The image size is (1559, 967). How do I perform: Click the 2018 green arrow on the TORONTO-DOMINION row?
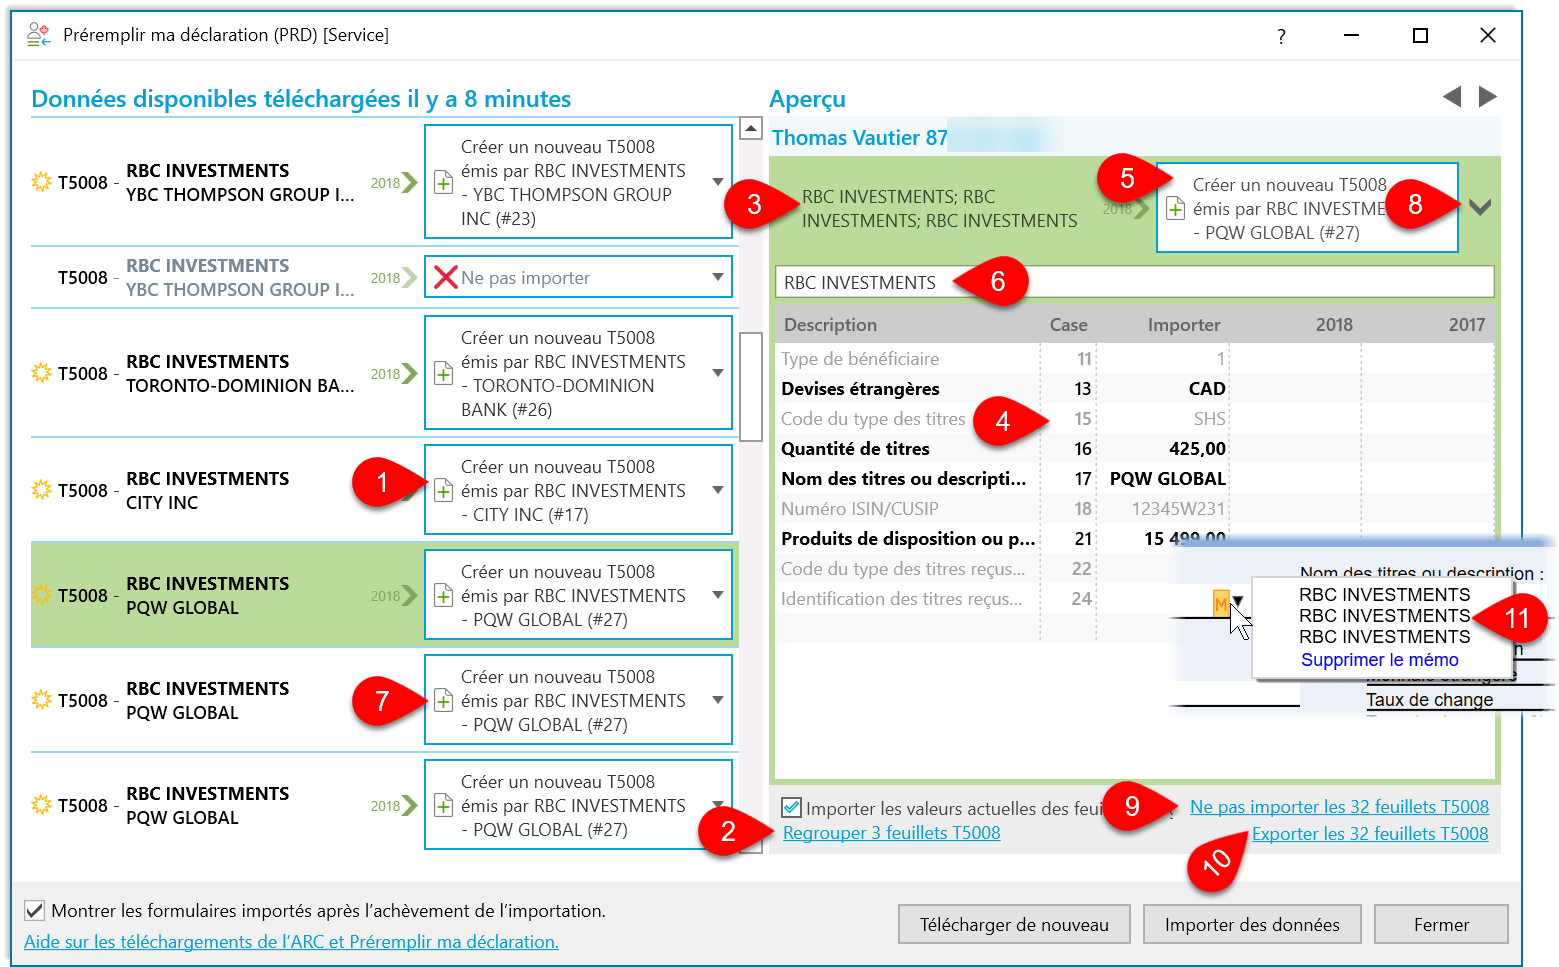click(x=394, y=374)
